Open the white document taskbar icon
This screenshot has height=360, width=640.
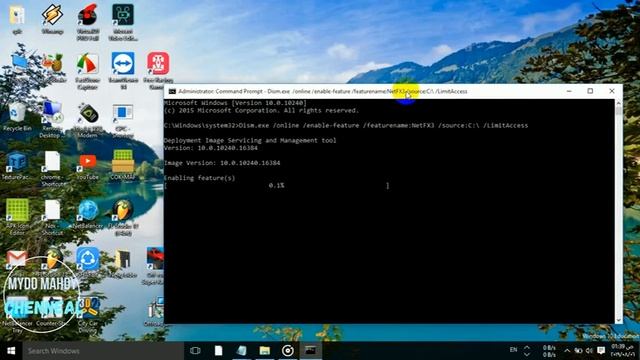point(219,351)
